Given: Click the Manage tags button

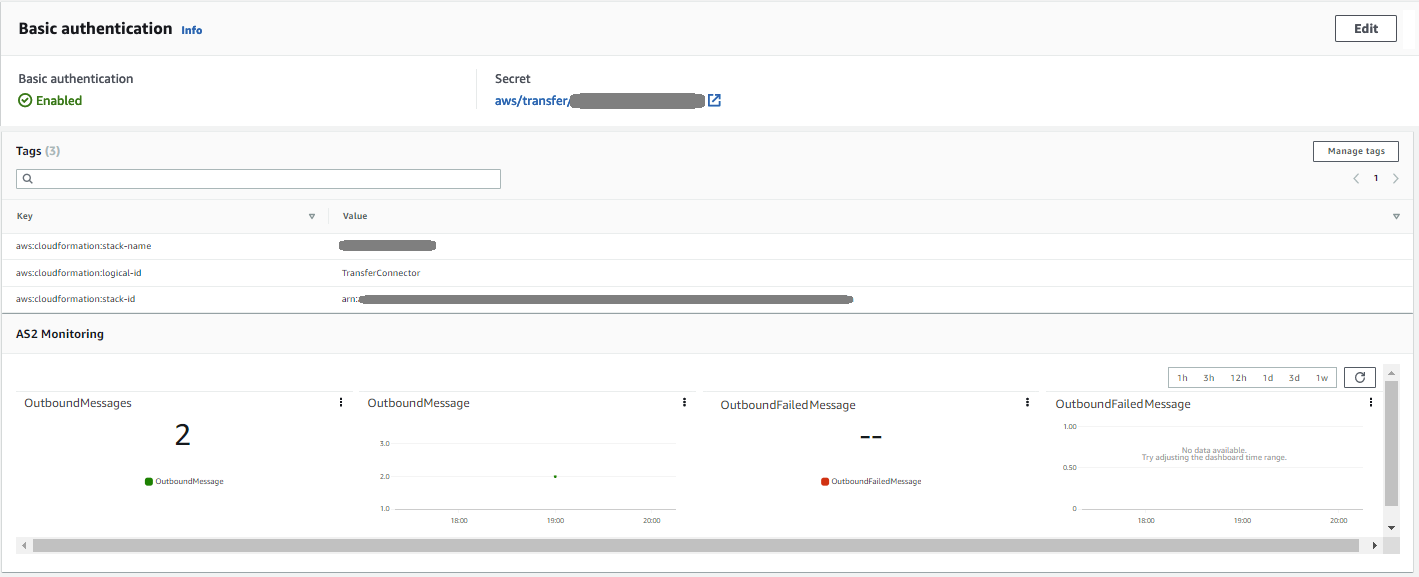Looking at the screenshot, I should click(x=1356, y=151).
